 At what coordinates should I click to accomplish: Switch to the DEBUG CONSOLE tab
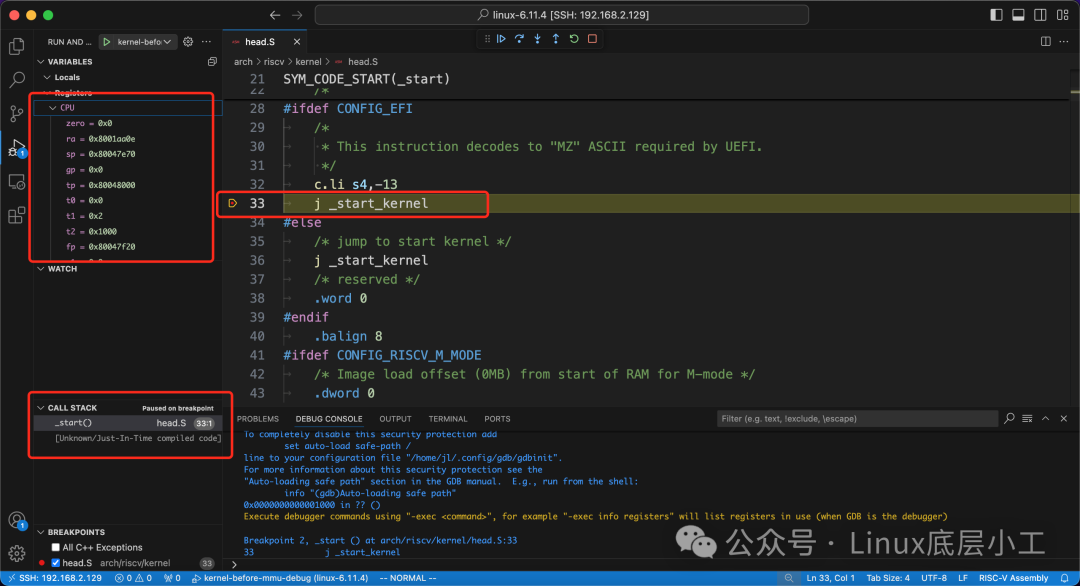tap(329, 419)
